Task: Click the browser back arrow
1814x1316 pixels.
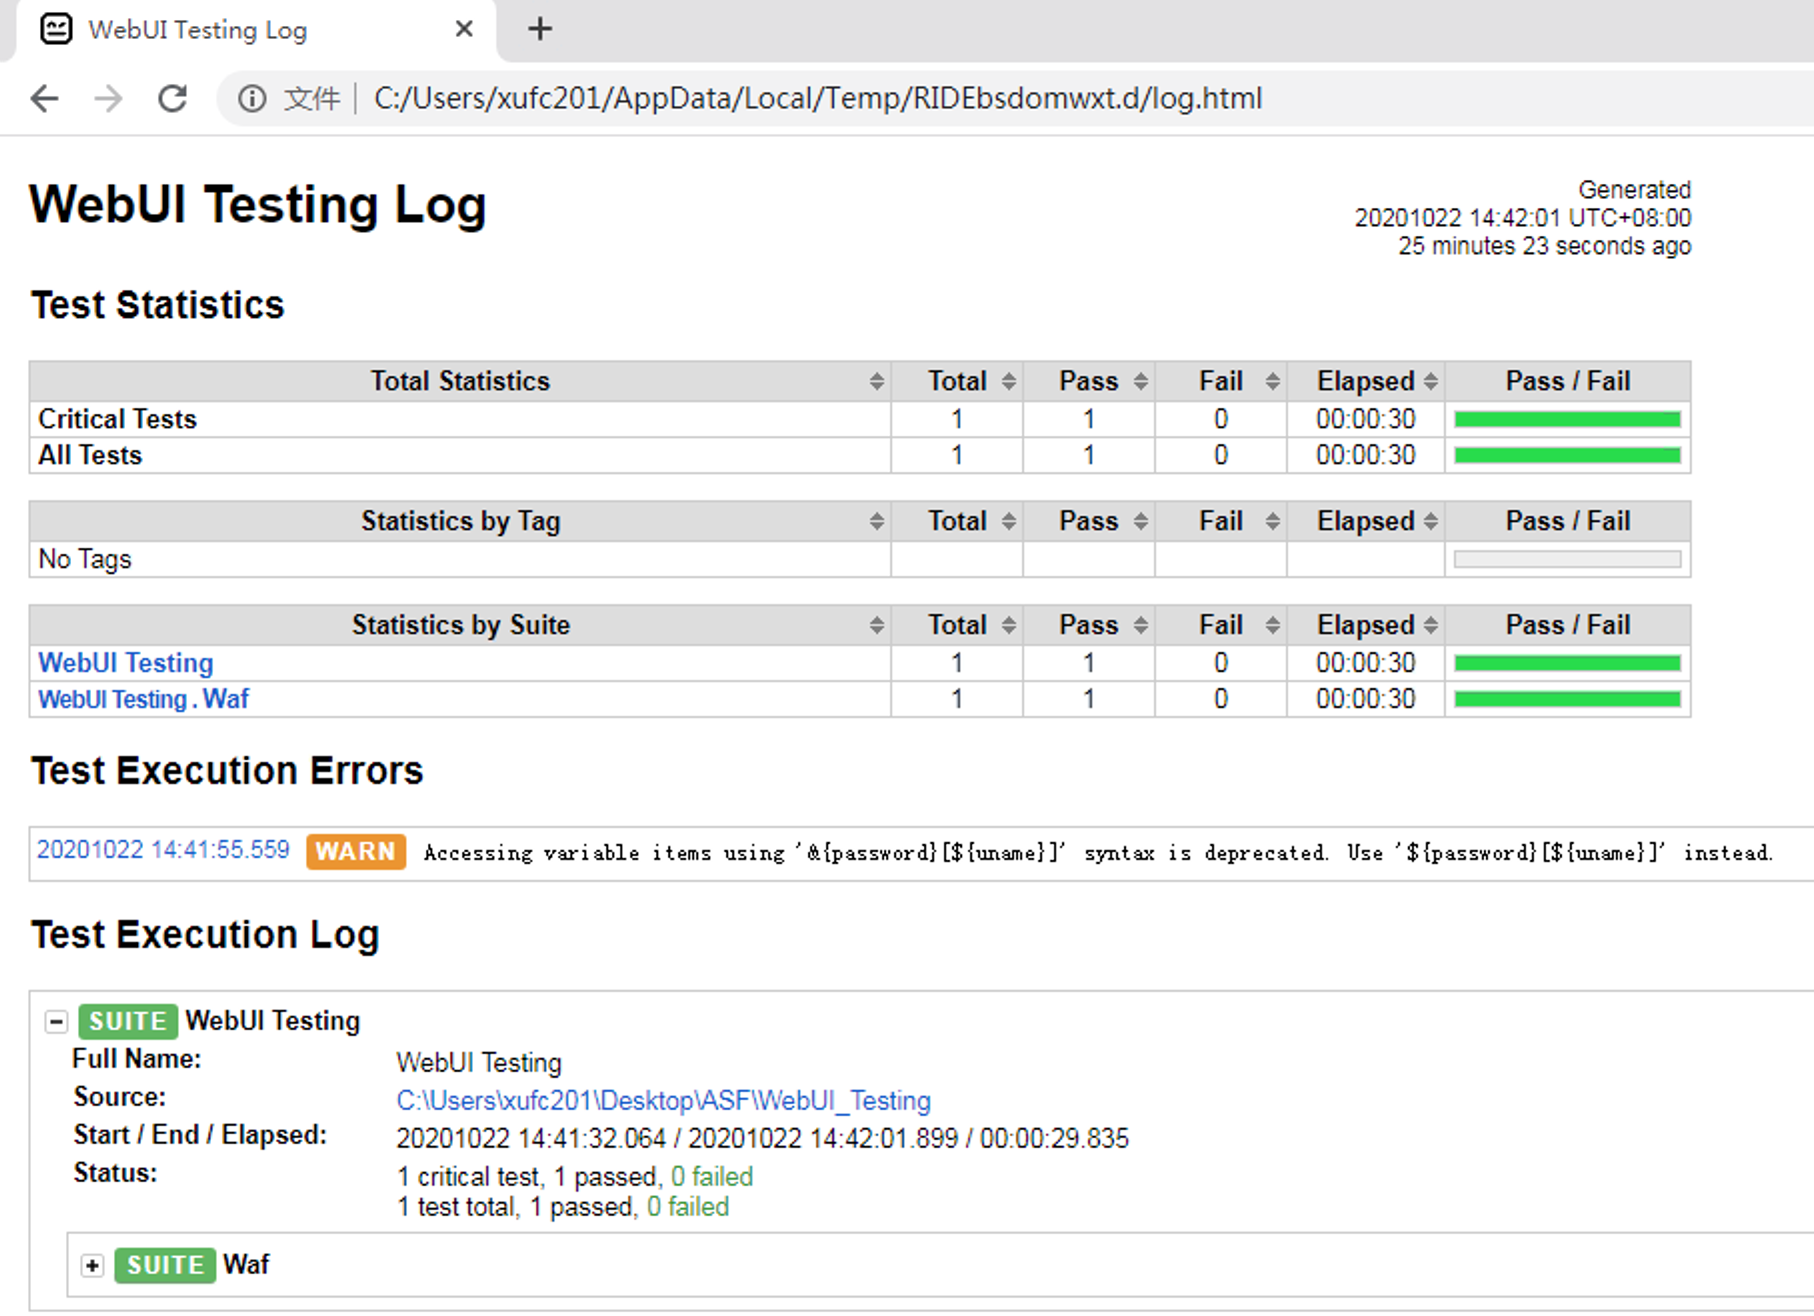Action: 45,98
